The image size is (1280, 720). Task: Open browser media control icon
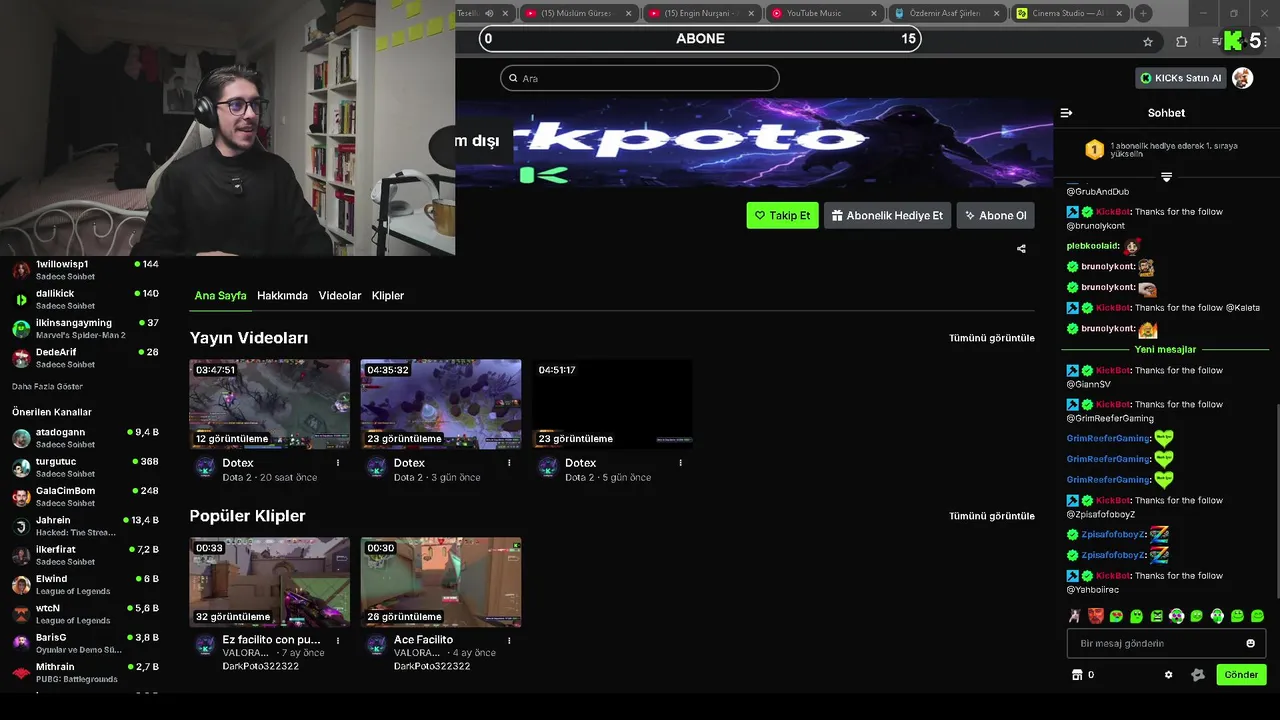[1216, 42]
